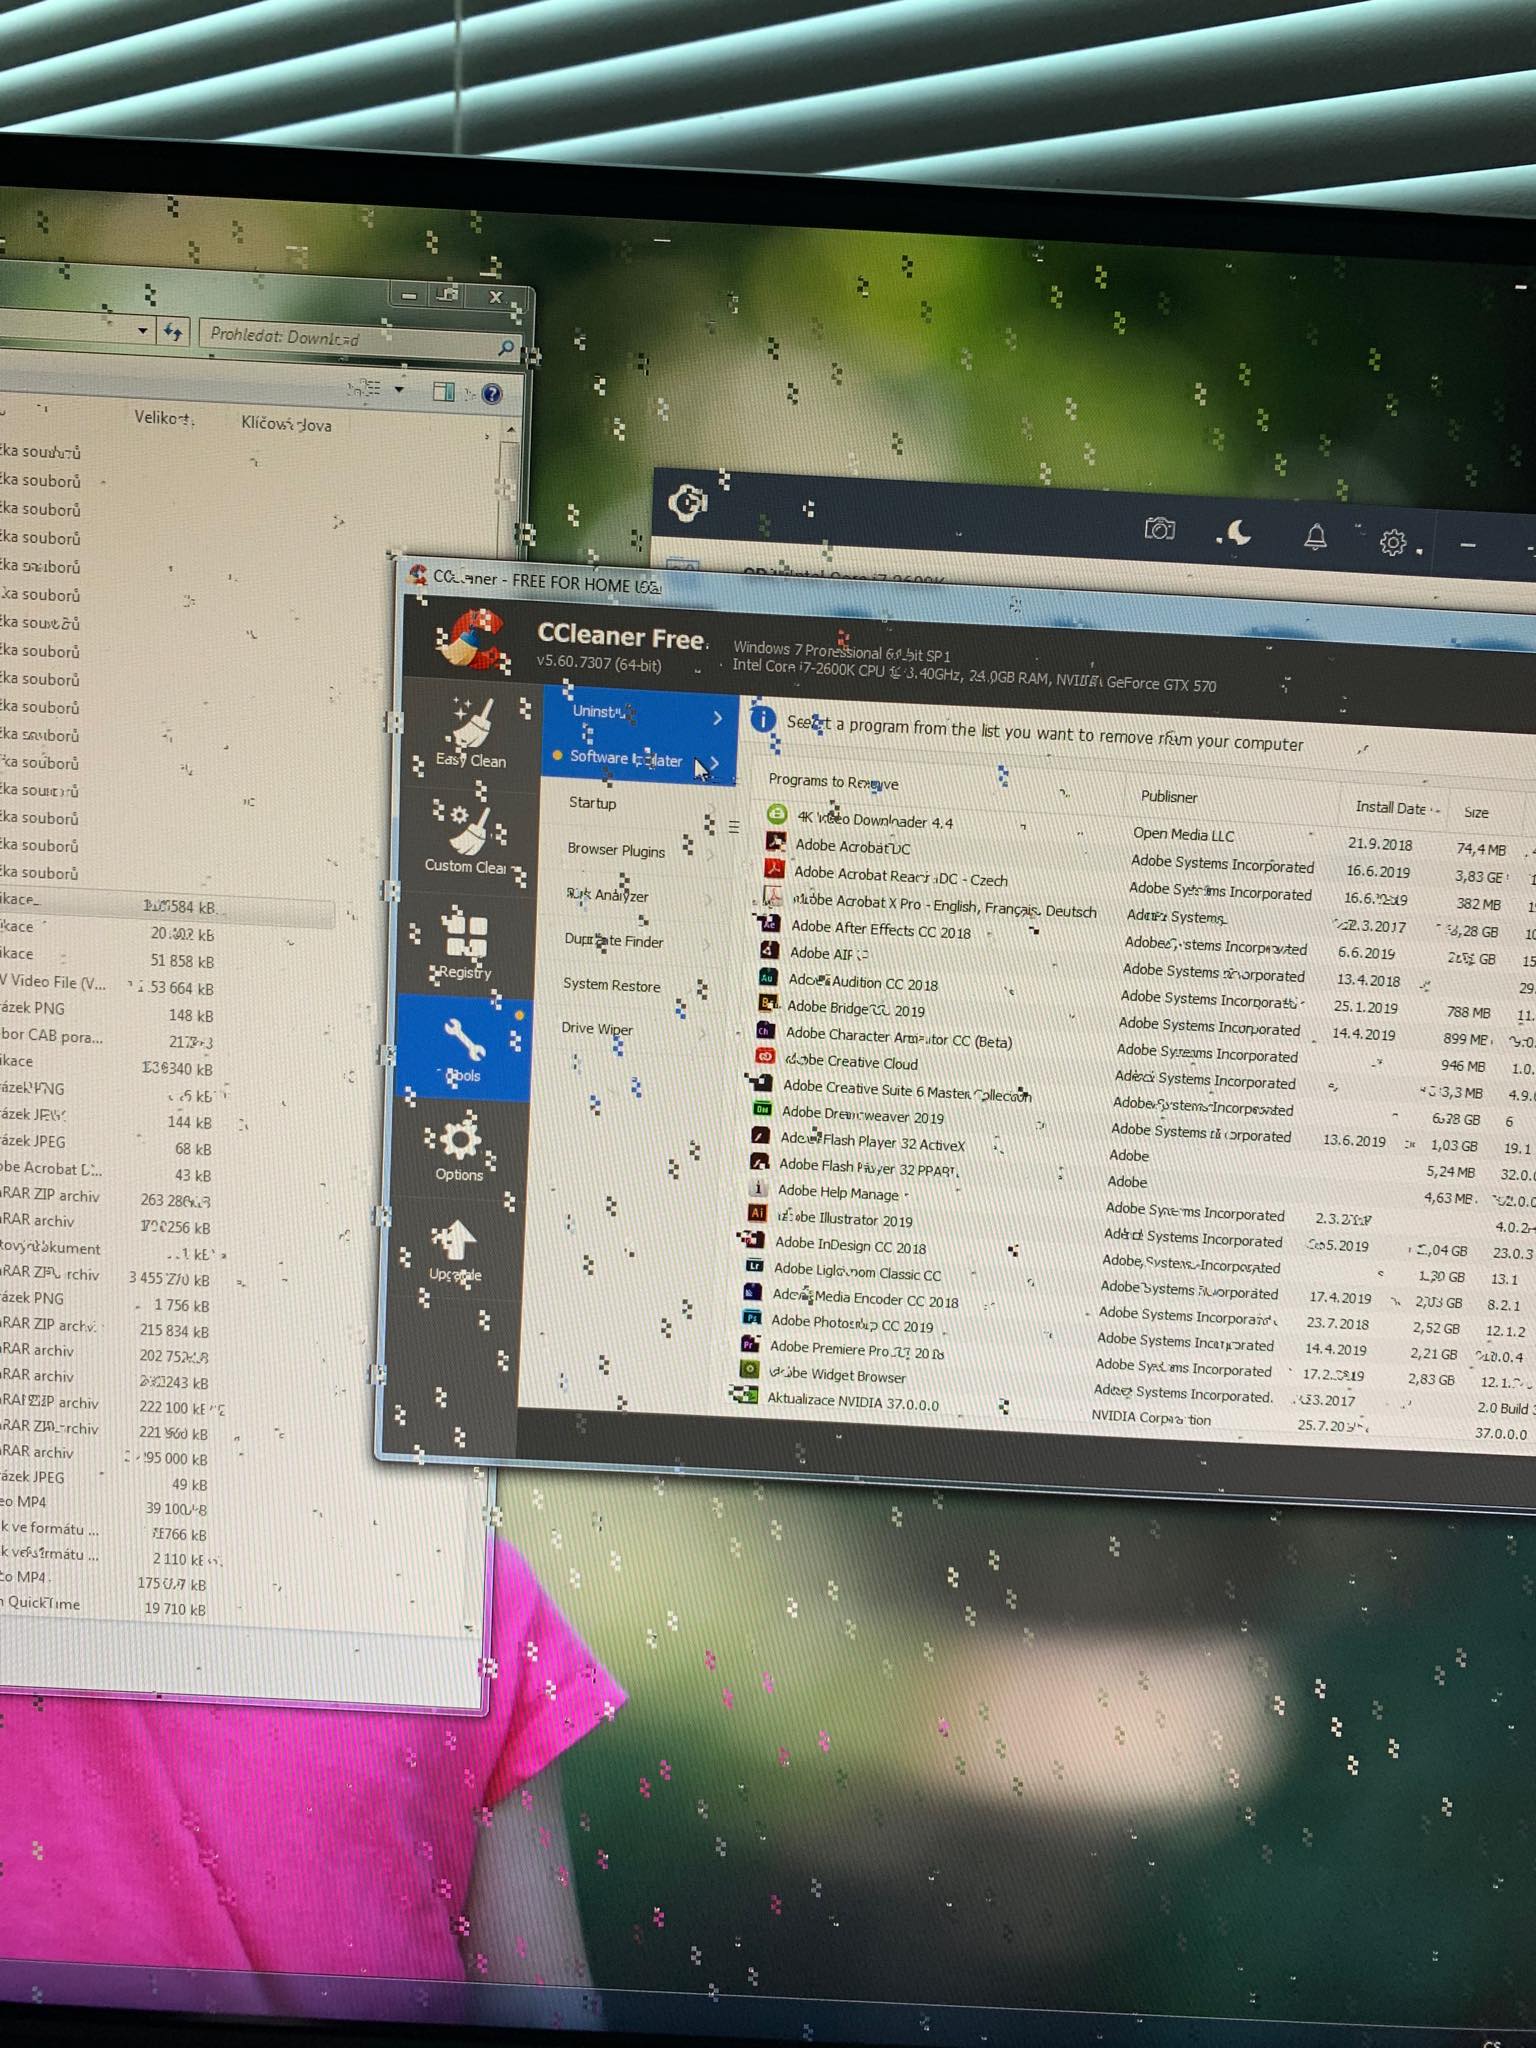The width and height of the screenshot is (1536, 2048).
Task: Click the Adobe After Effects CC 2018 icon
Action: click(x=769, y=922)
